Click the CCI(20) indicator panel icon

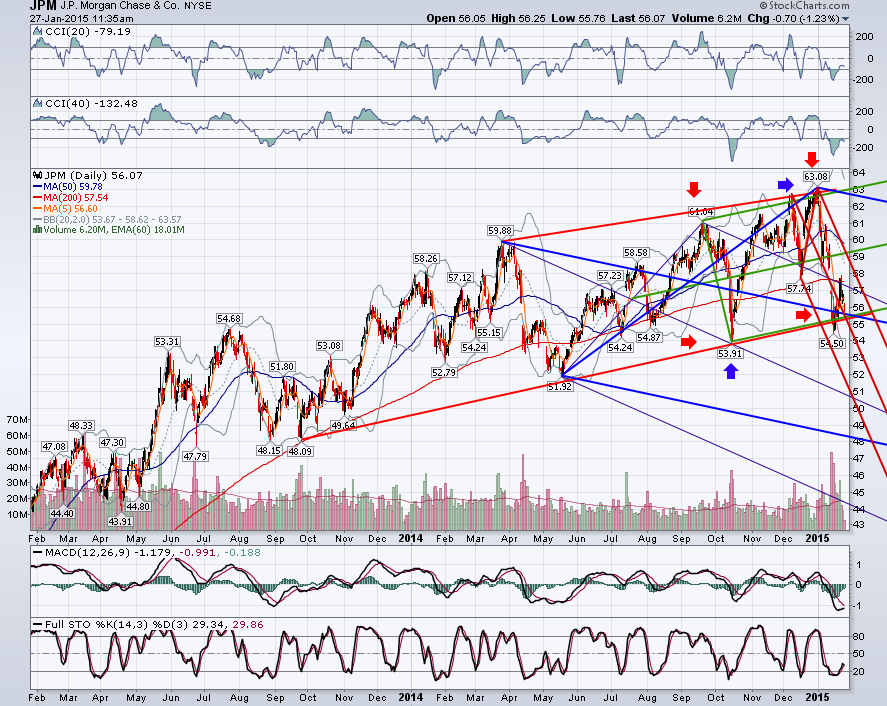pos(38,32)
